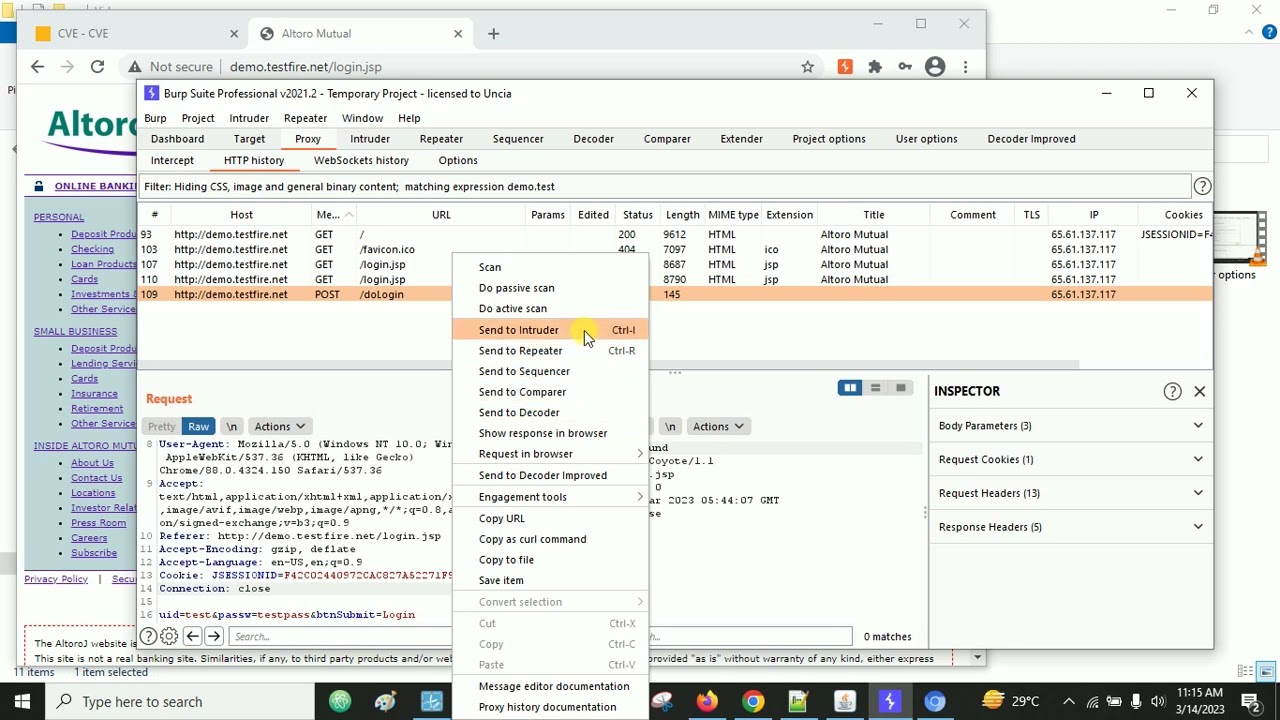Open the filter help question-mark icon
The width and height of the screenshot is (1280, 720).
point(1202,186)
